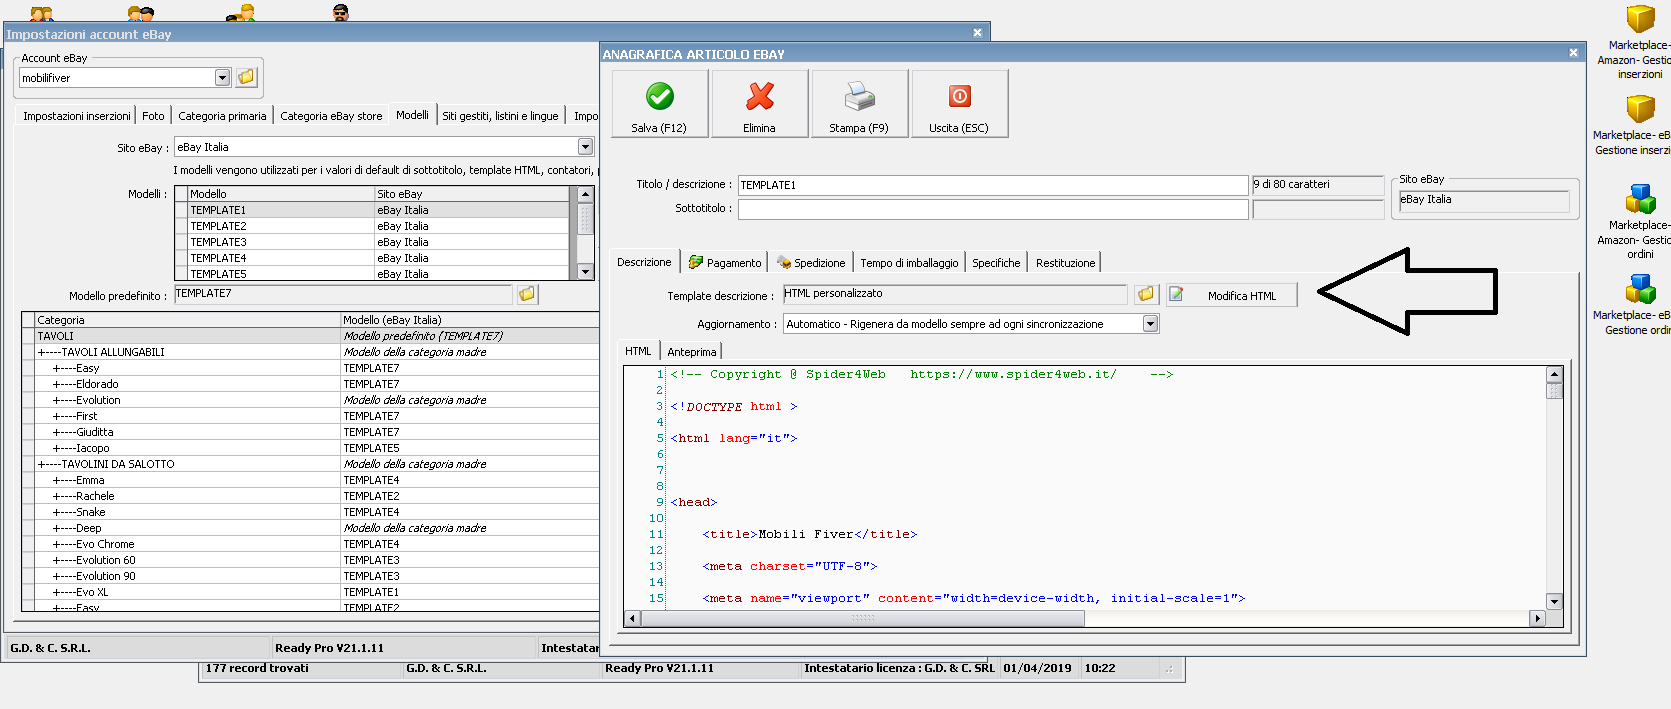Open folder icon next to Template descrizione
The image size is (1671, 709).
coord(1146,294)
